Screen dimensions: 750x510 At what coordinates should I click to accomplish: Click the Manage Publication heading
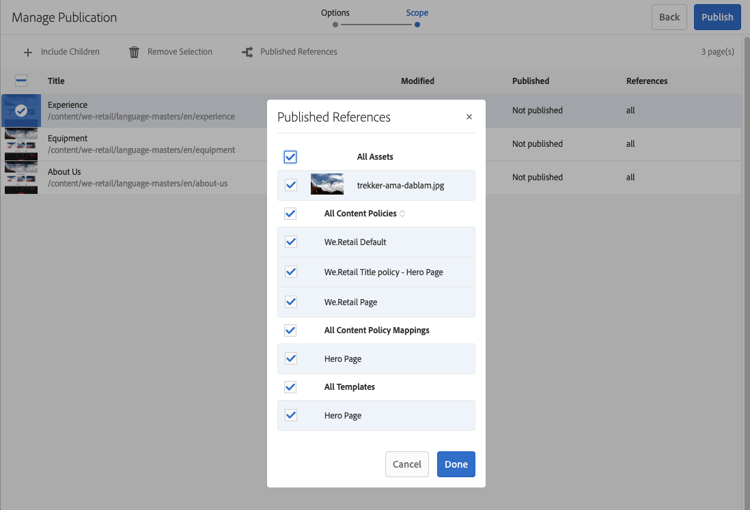(64, 18)
